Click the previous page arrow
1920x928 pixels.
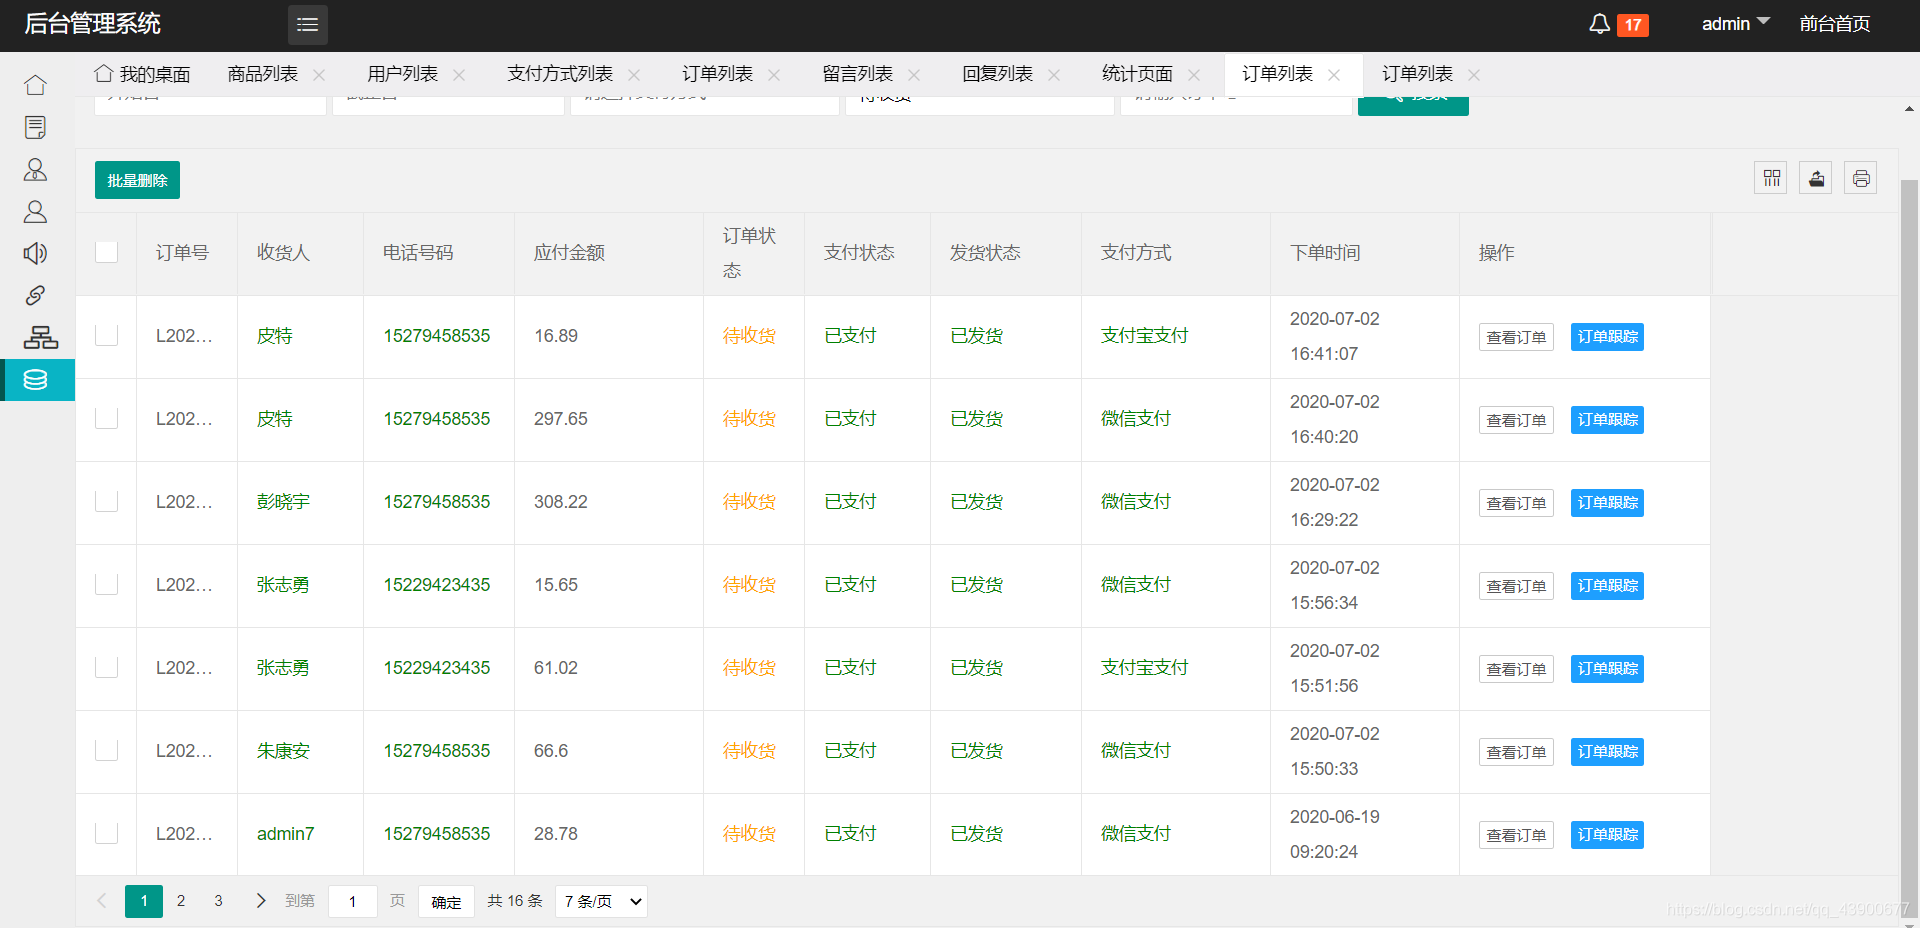[101, 901]
